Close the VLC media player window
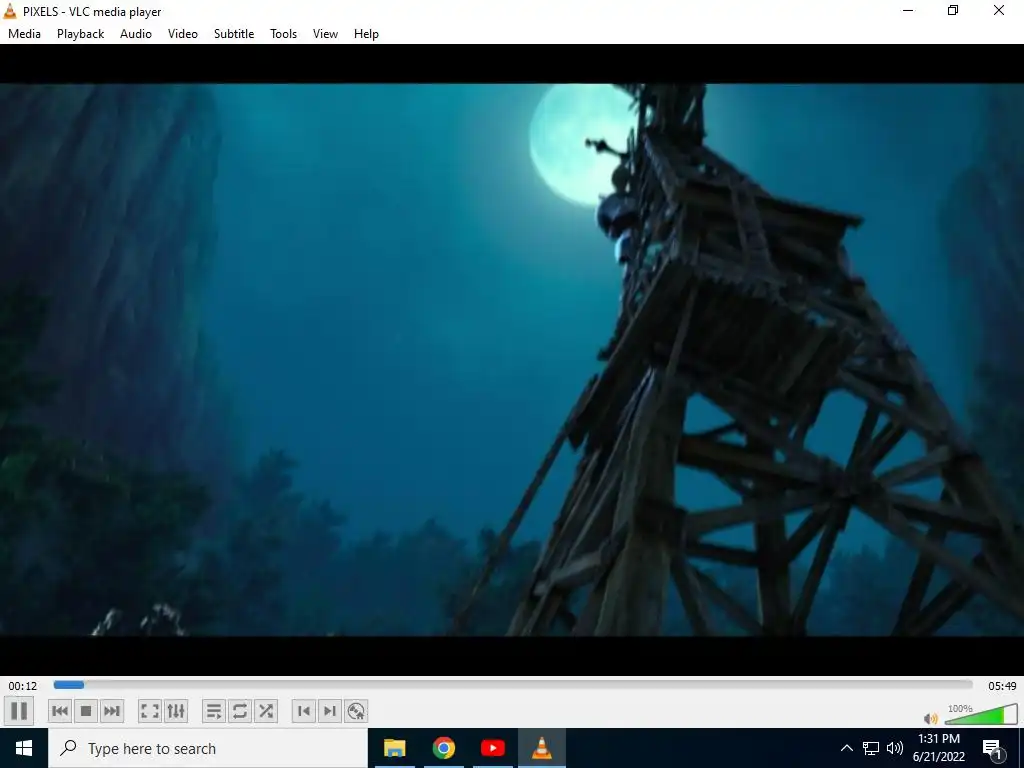 [999, 10]
